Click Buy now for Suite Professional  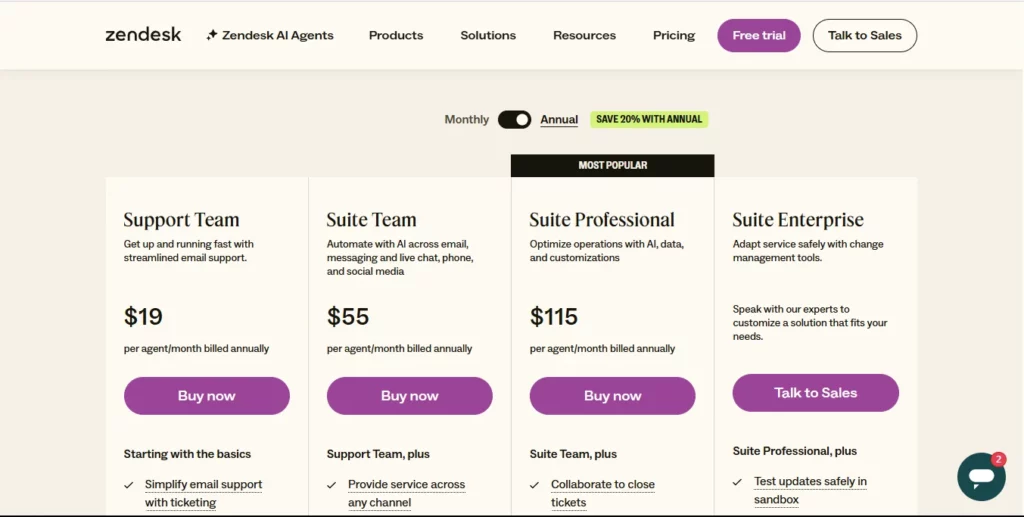point(612,396)
